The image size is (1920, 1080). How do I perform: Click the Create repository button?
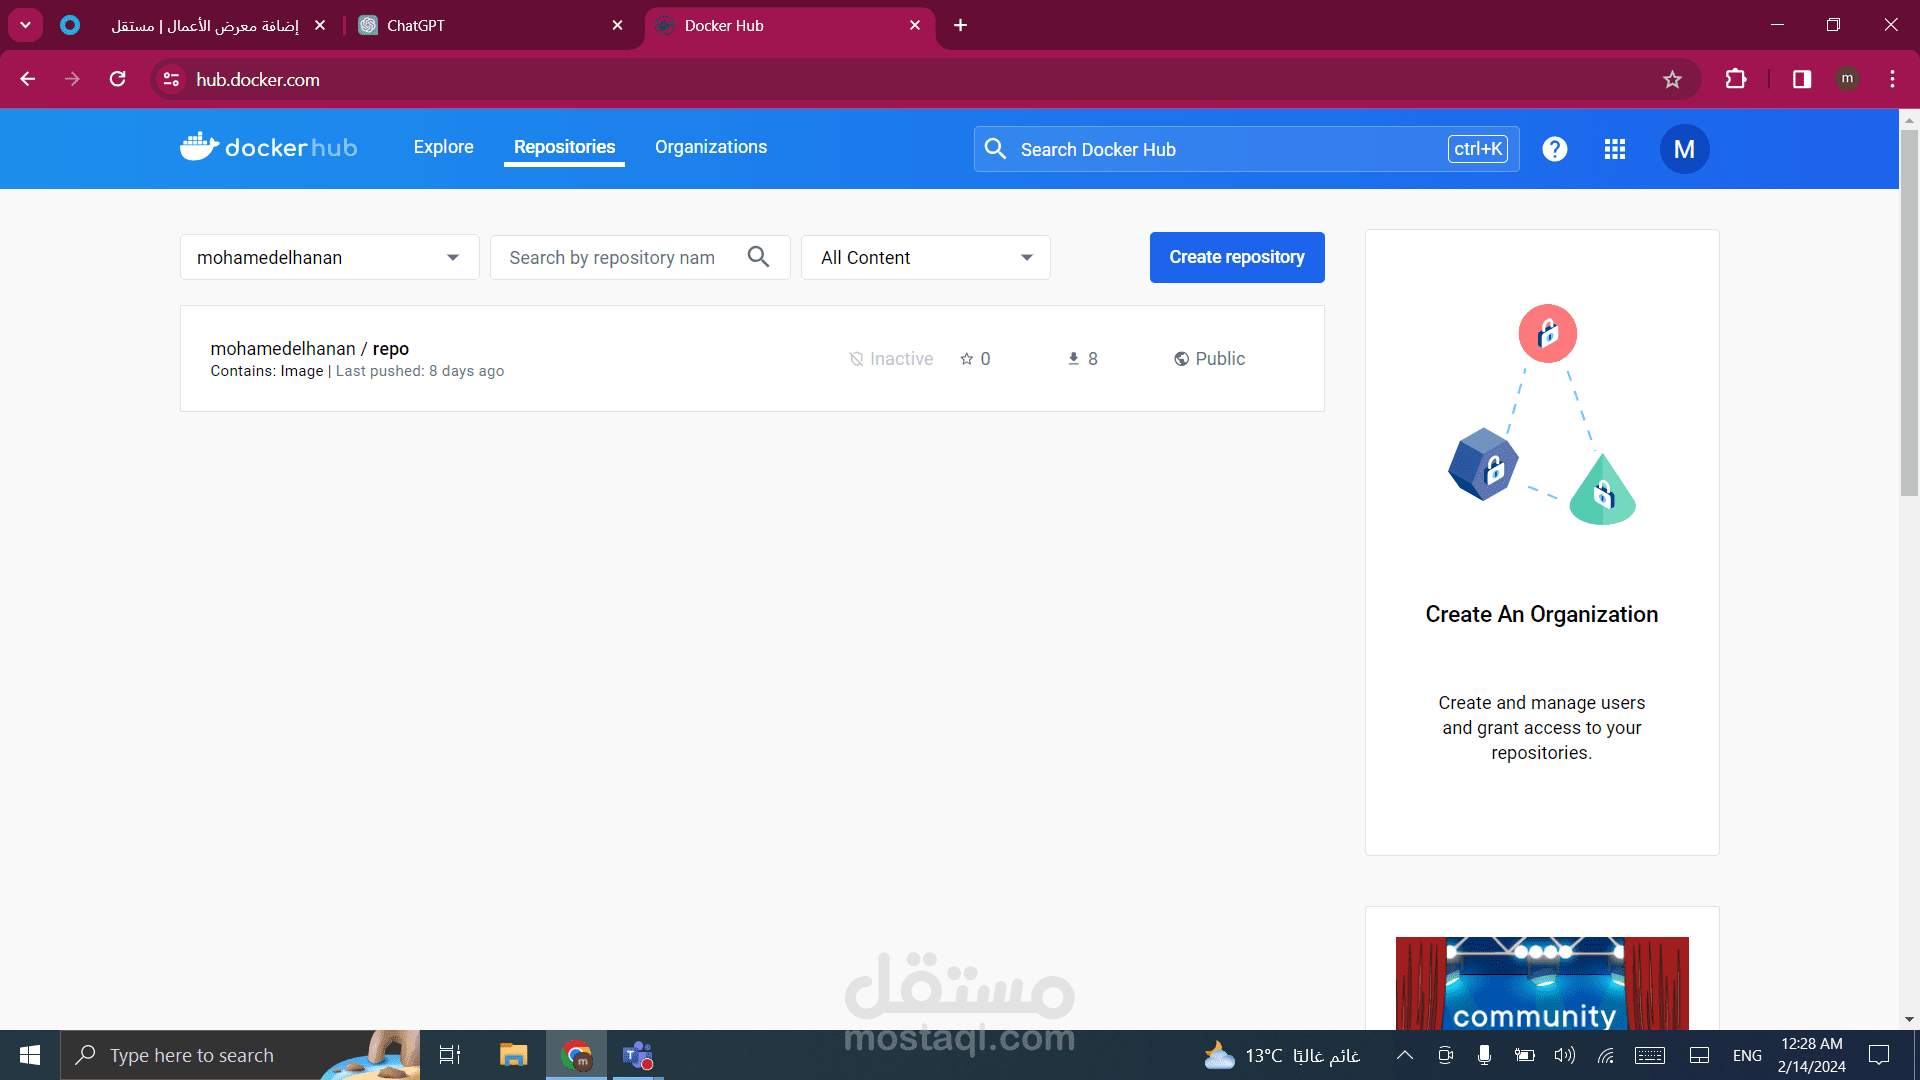click(1237, 257)
